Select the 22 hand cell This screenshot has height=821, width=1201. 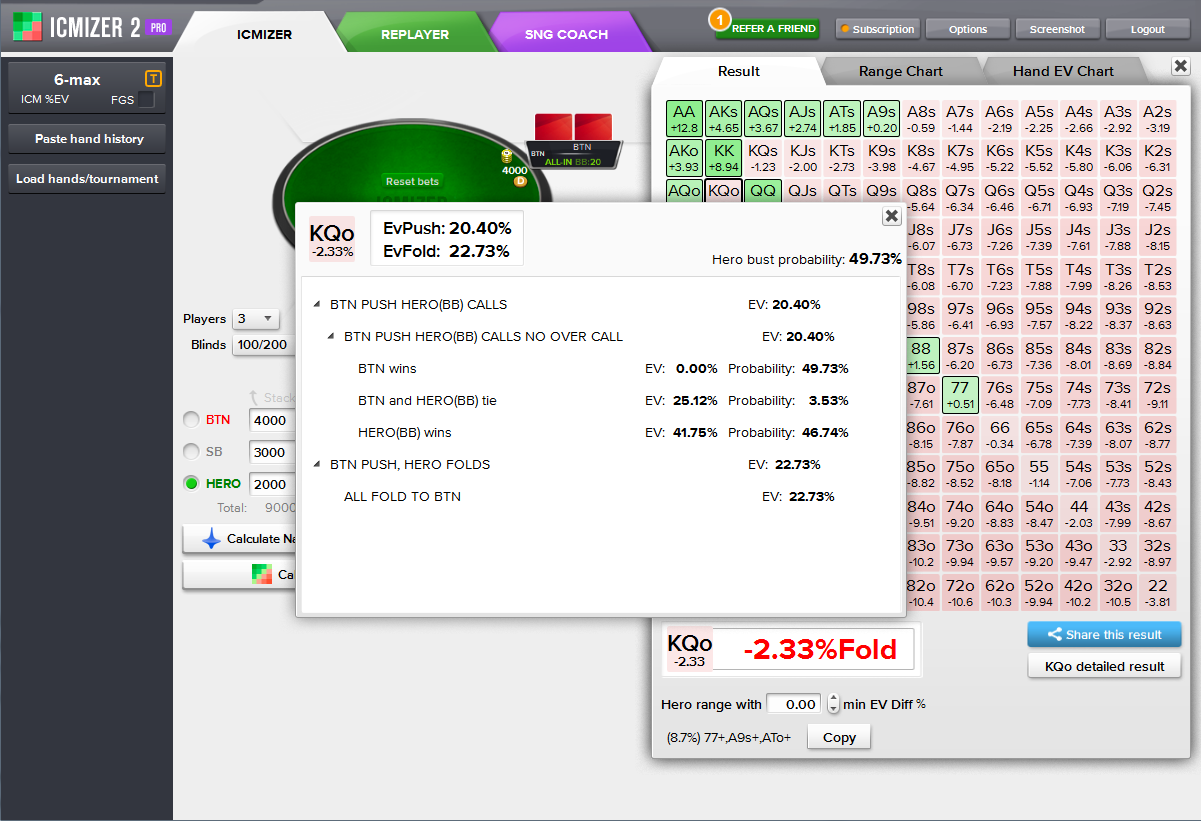point(1157,592)
